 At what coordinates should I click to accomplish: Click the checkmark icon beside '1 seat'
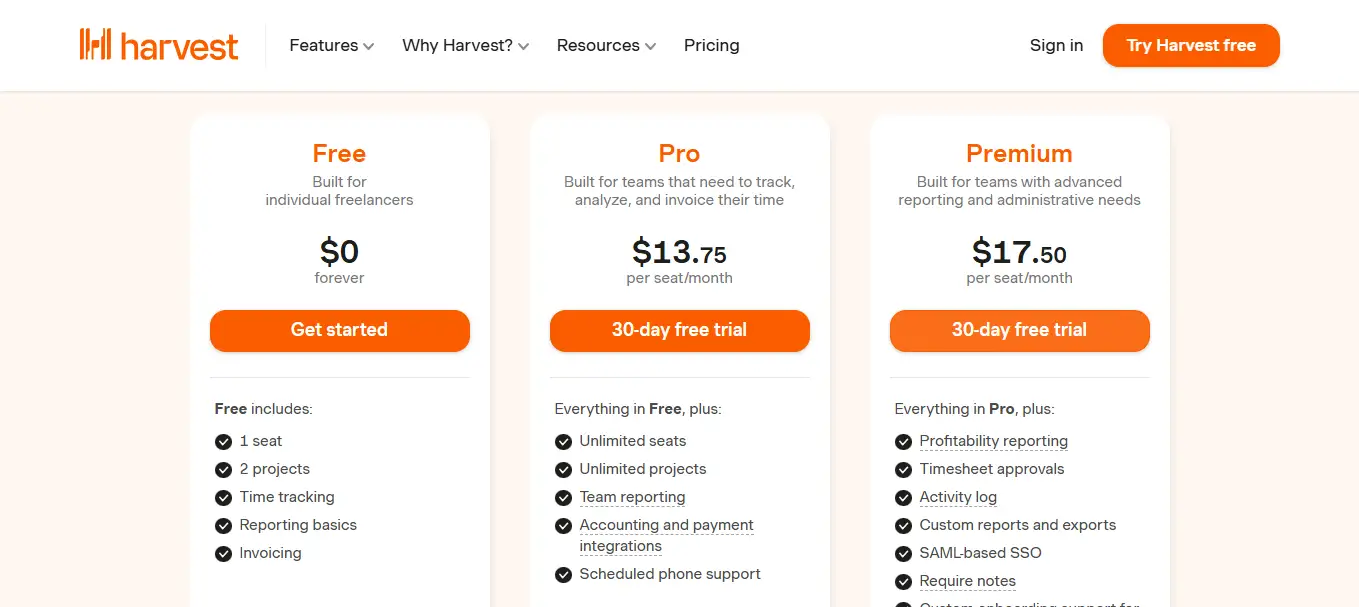tap(223, 441)
